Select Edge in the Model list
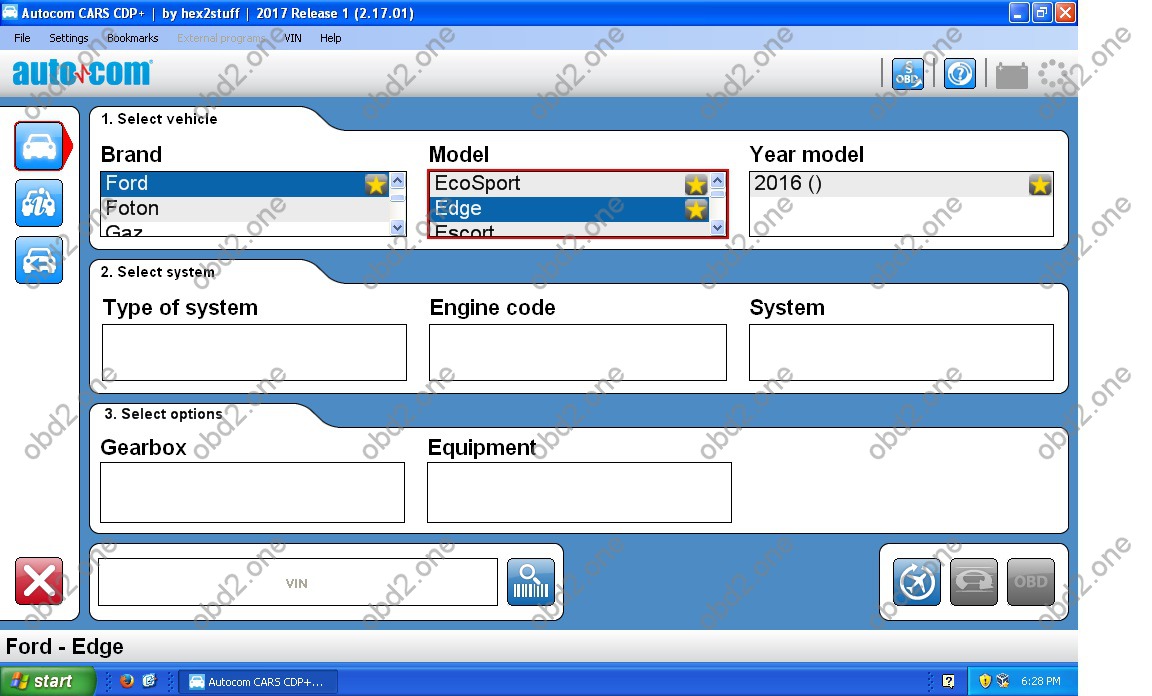1152x696 pixels. click(569, 209)
